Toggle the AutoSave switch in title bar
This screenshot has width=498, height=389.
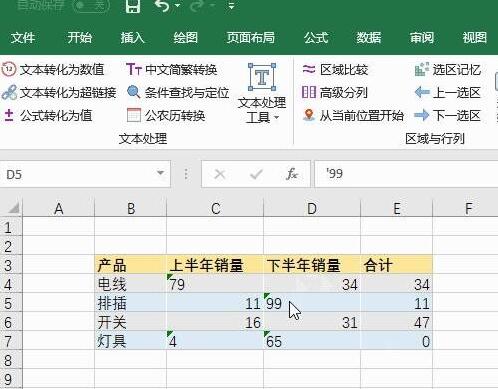pyautogui.click(x=91, y=5)
